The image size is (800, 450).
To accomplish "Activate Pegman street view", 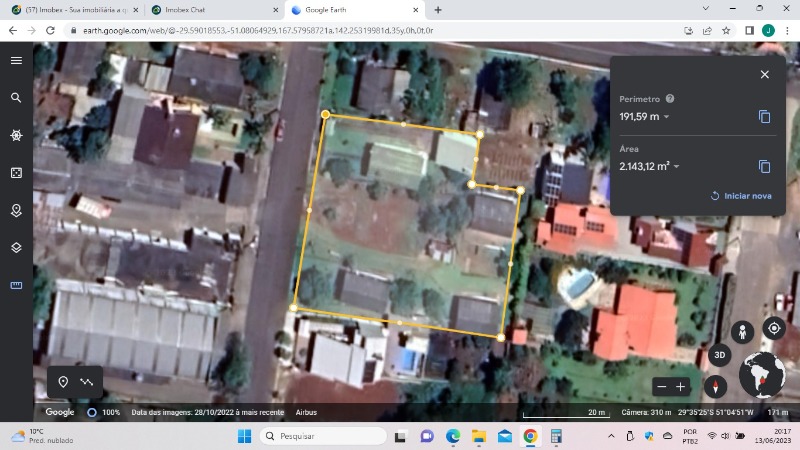I will tap(742, 333).
